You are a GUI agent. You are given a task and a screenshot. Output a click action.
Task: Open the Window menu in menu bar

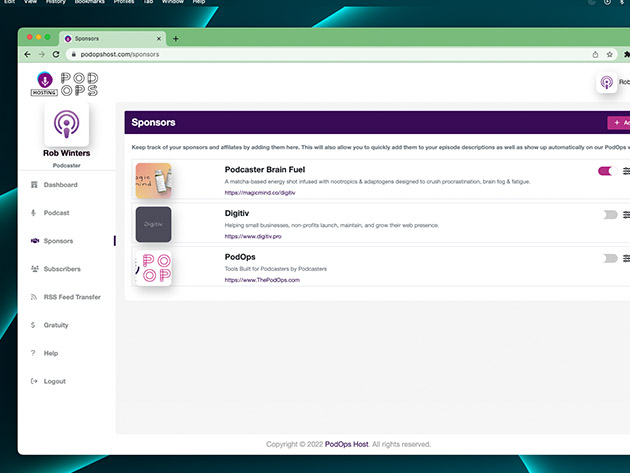click(172, 2)
